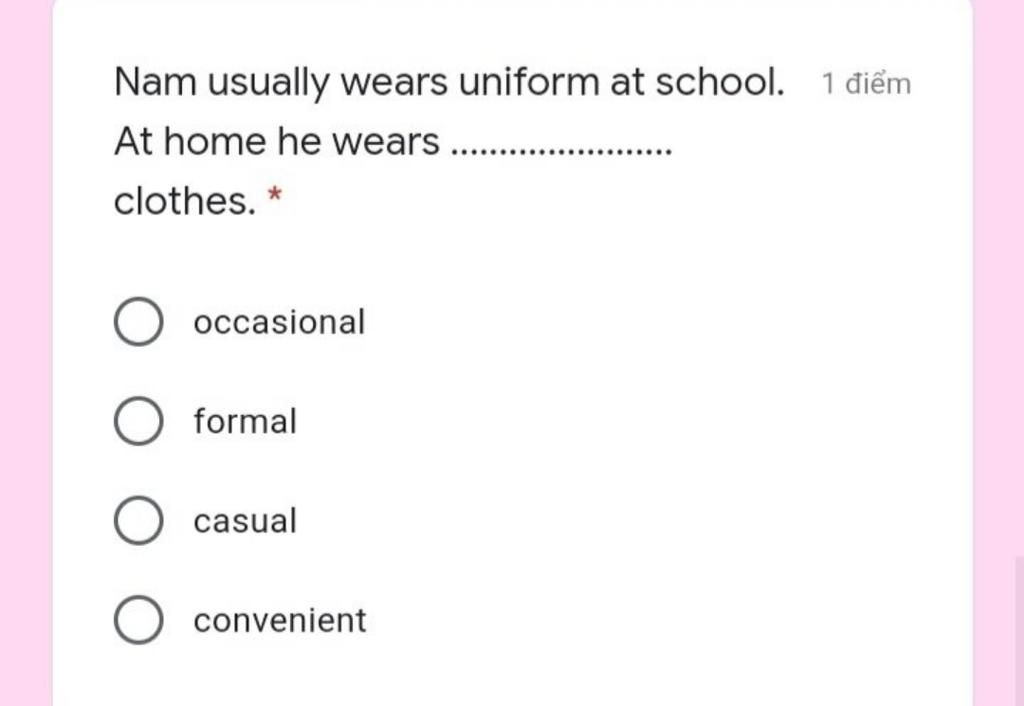Choose the "formal" radio button

pyautogui.click(x=138, y=421)
